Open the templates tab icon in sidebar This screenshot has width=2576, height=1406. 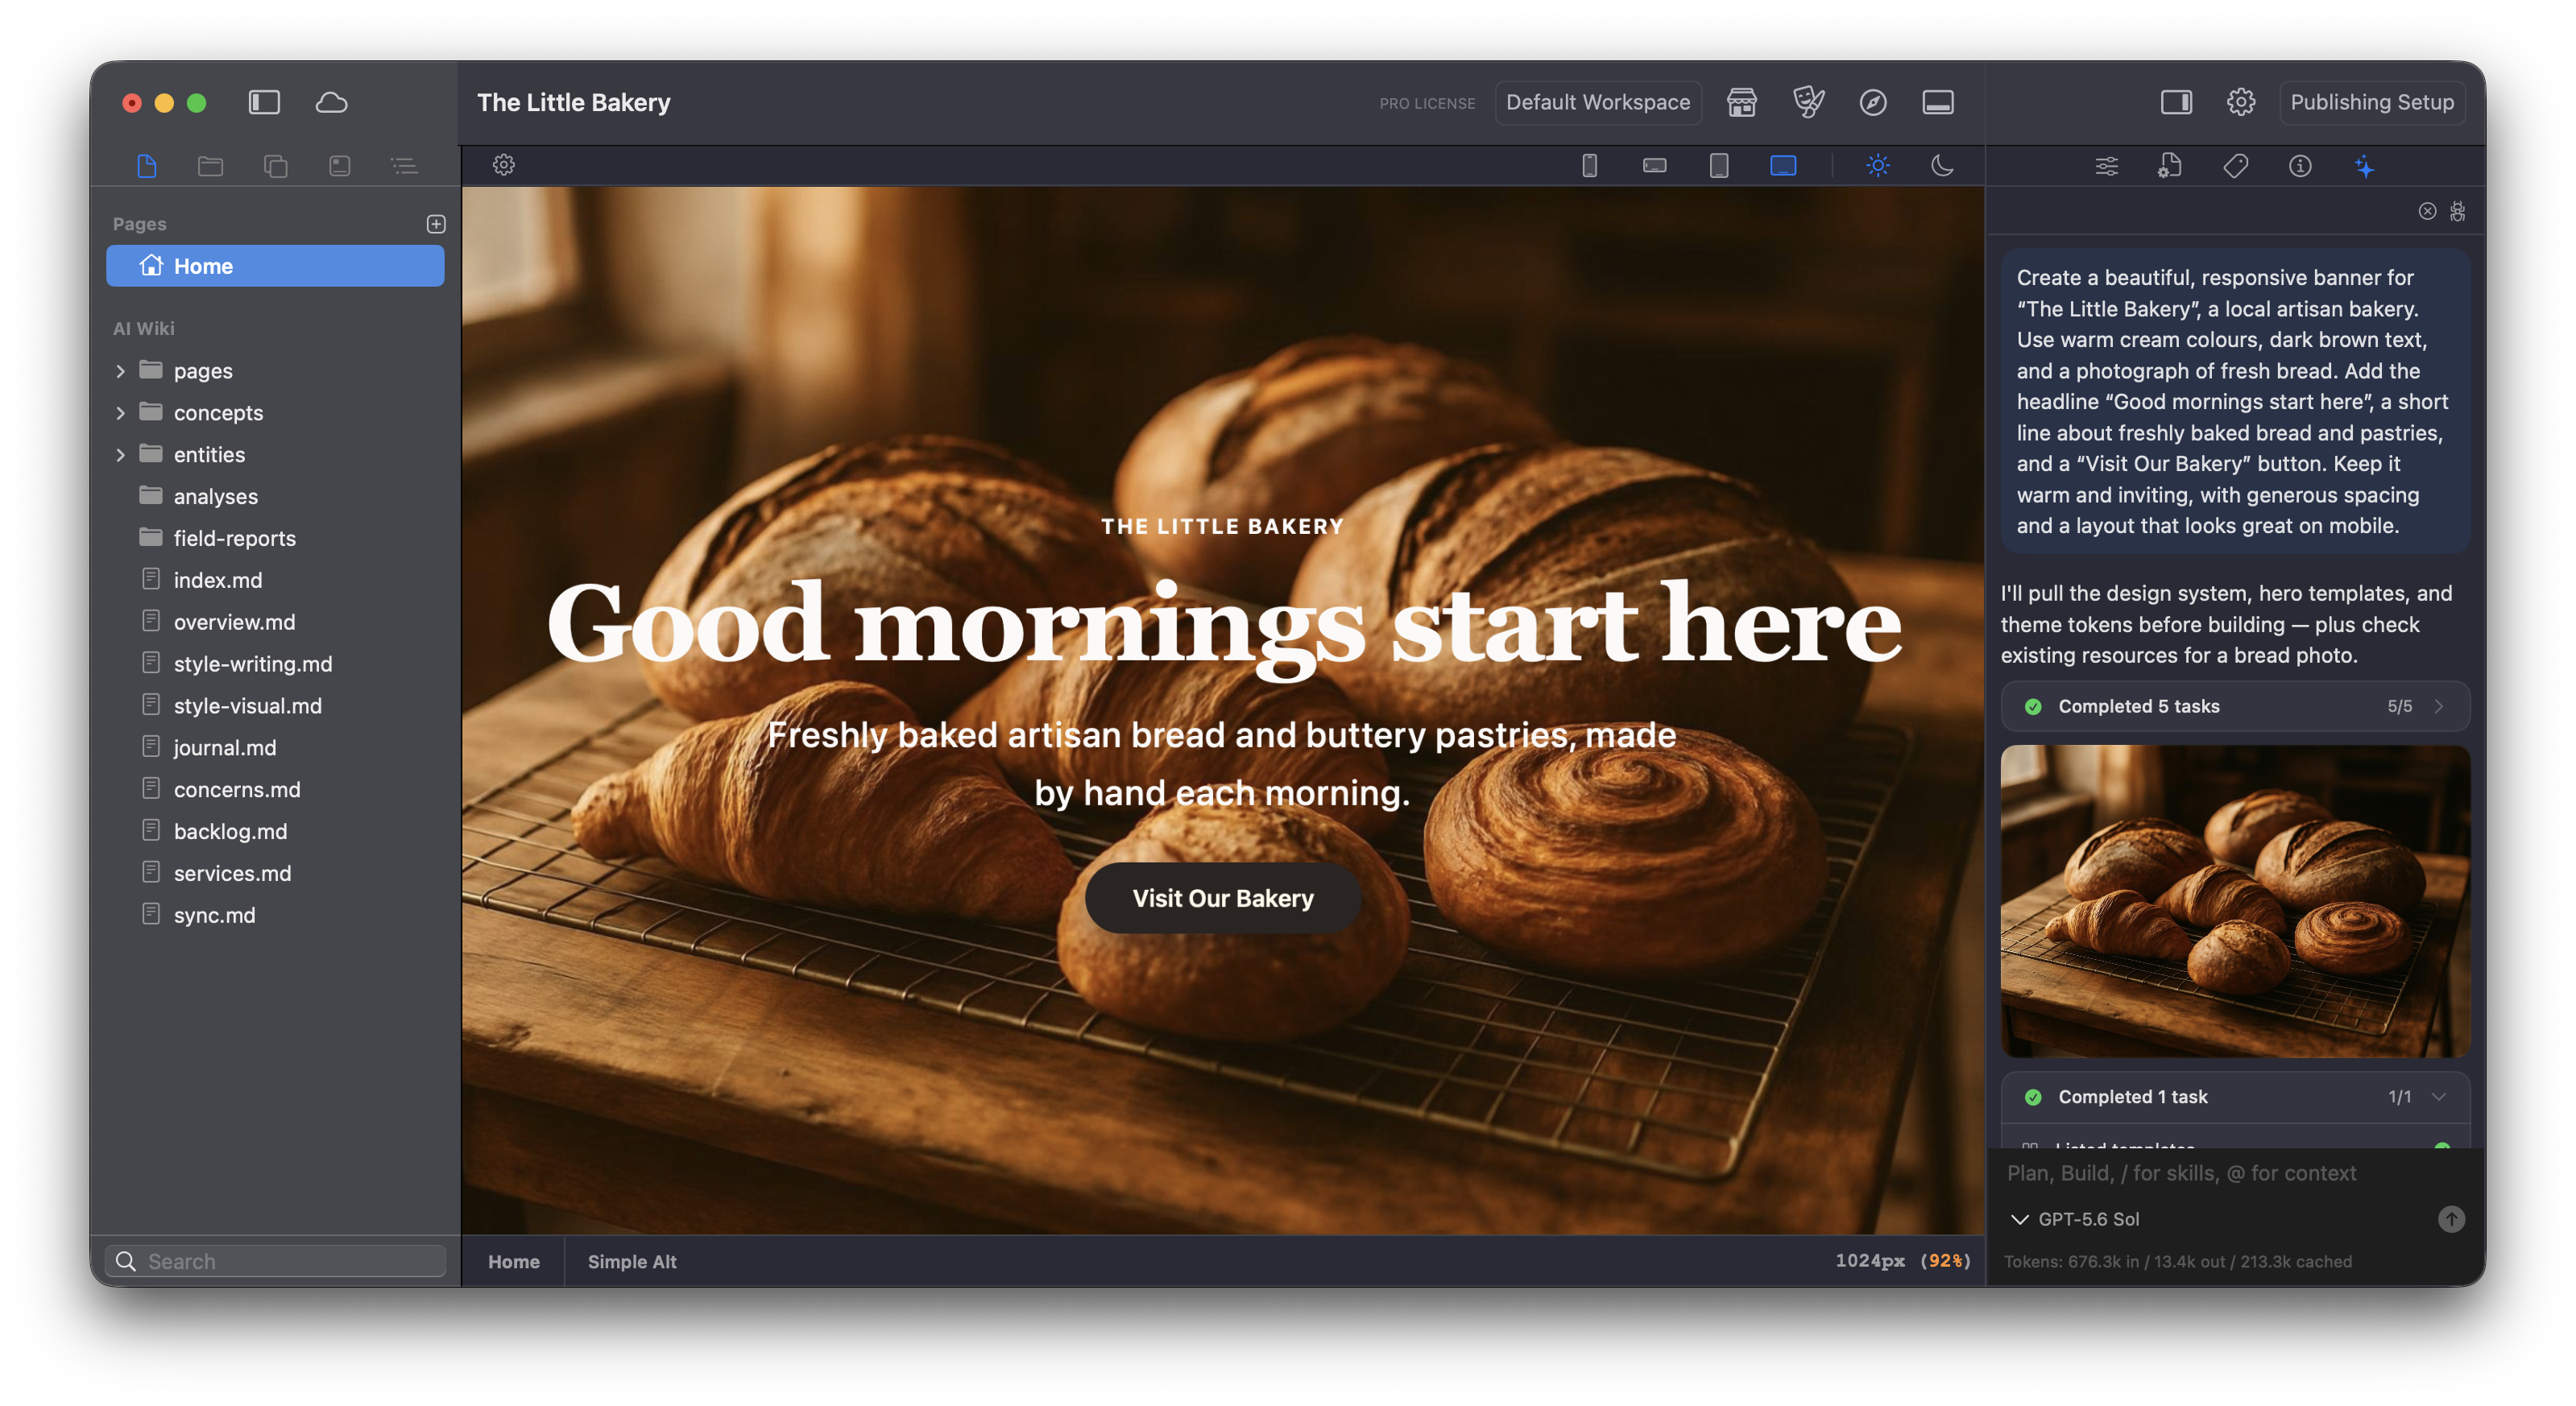pos(339,165)
